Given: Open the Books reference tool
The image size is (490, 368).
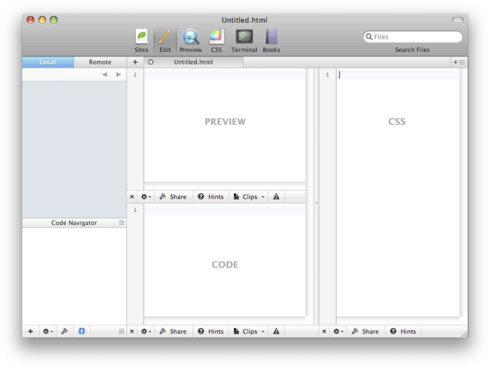Looking at the screenshot, I should coord(271,40).
